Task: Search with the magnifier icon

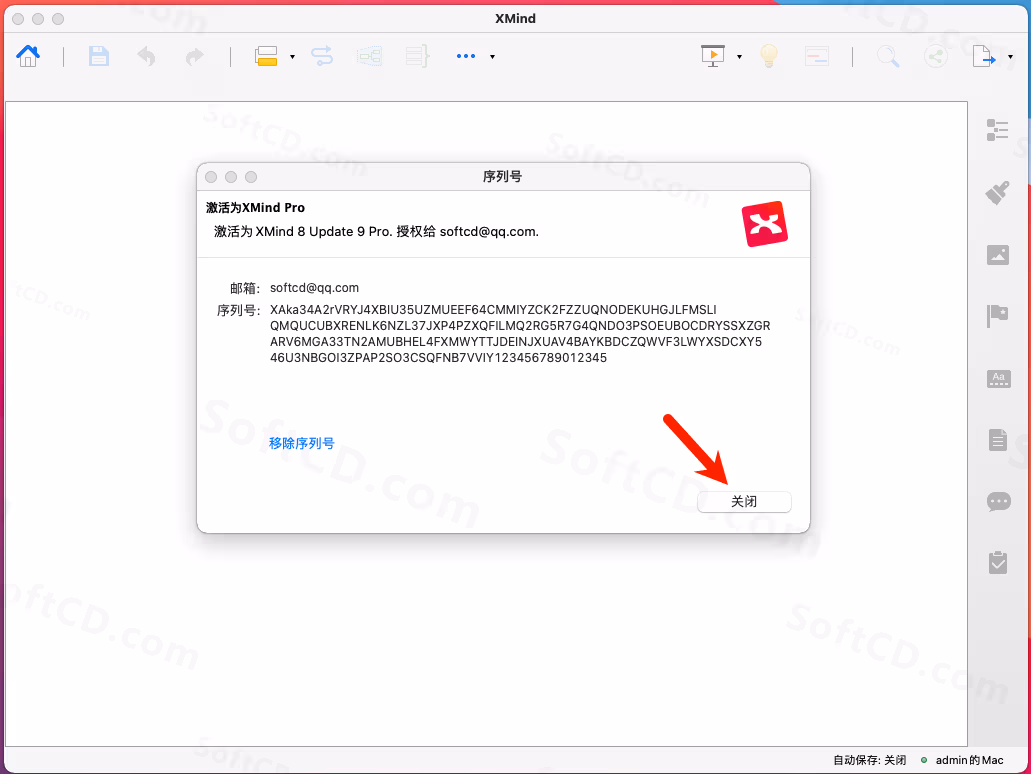Action: pos(888,57)
